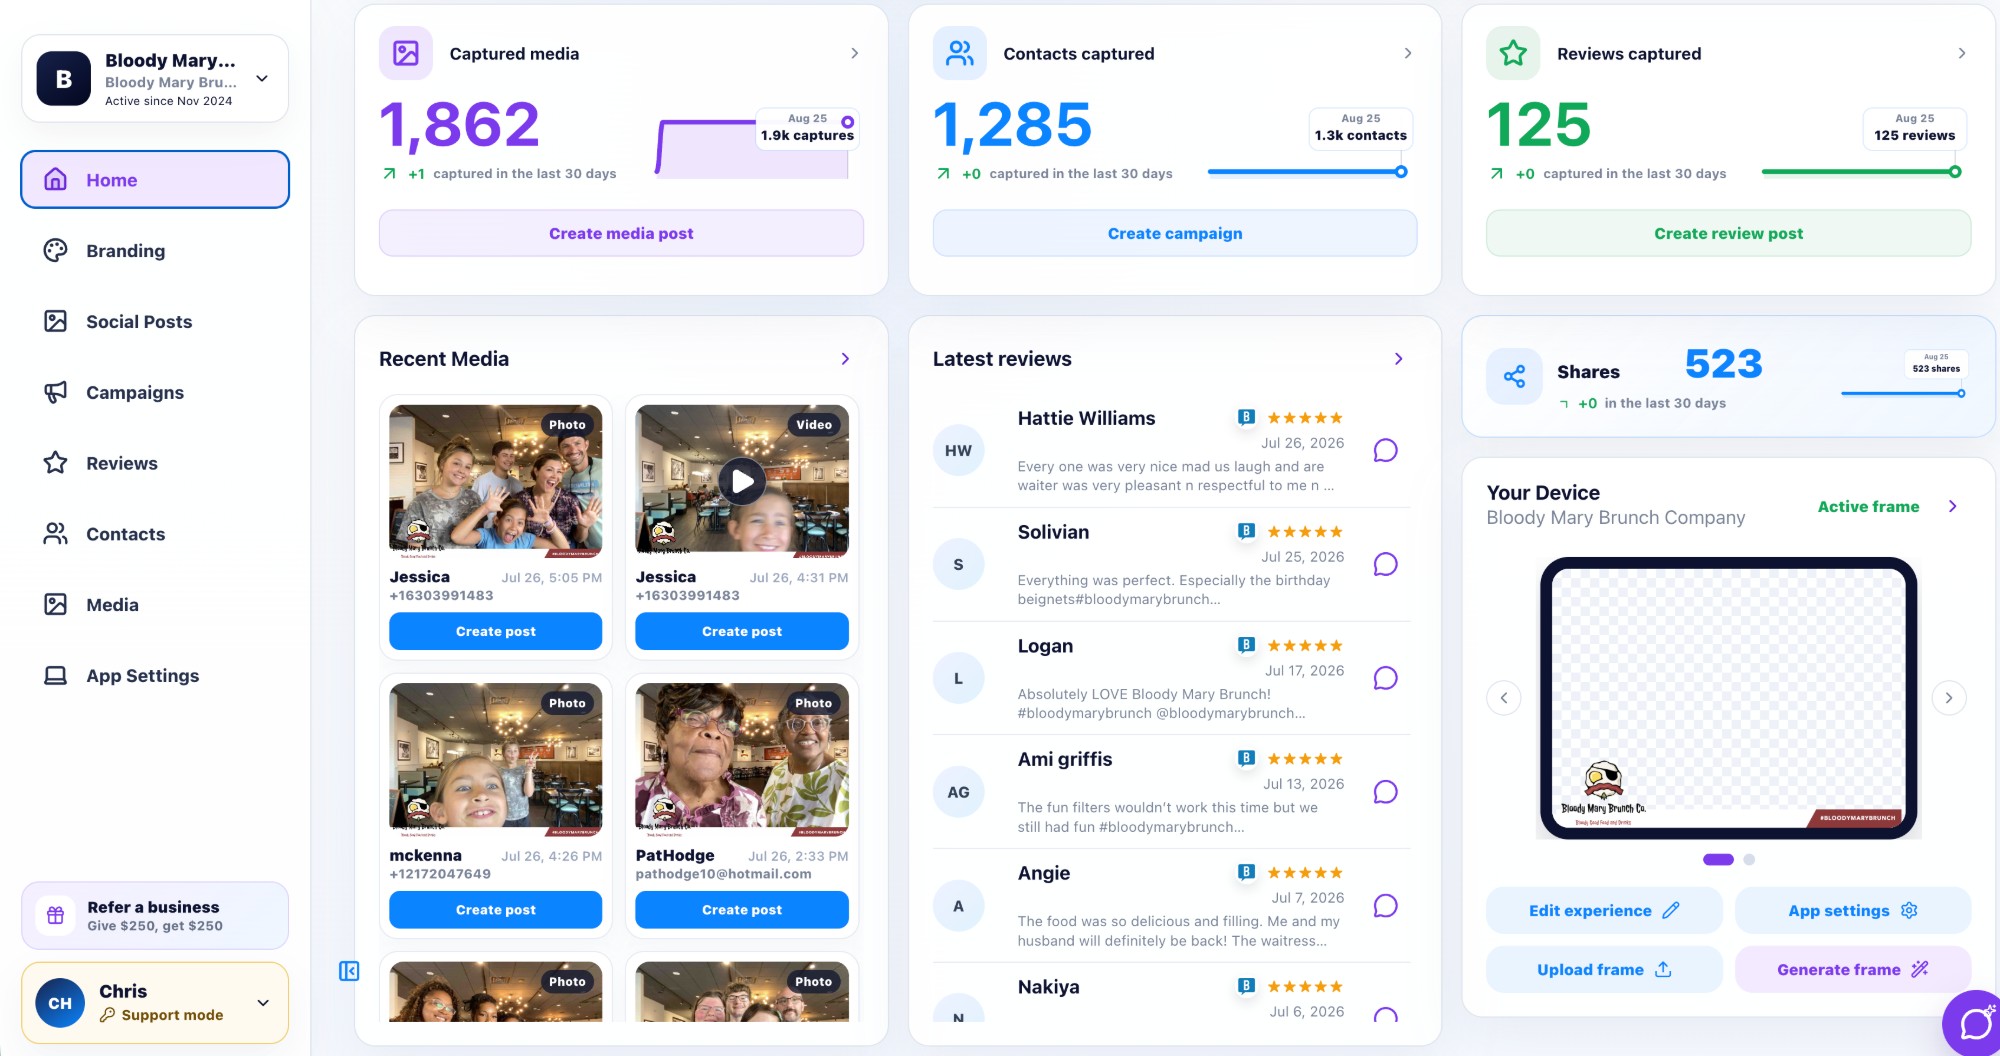Create post for Jessica's 5:05 PM photo
The image size is (2000, 1056).
click(496, 631)
